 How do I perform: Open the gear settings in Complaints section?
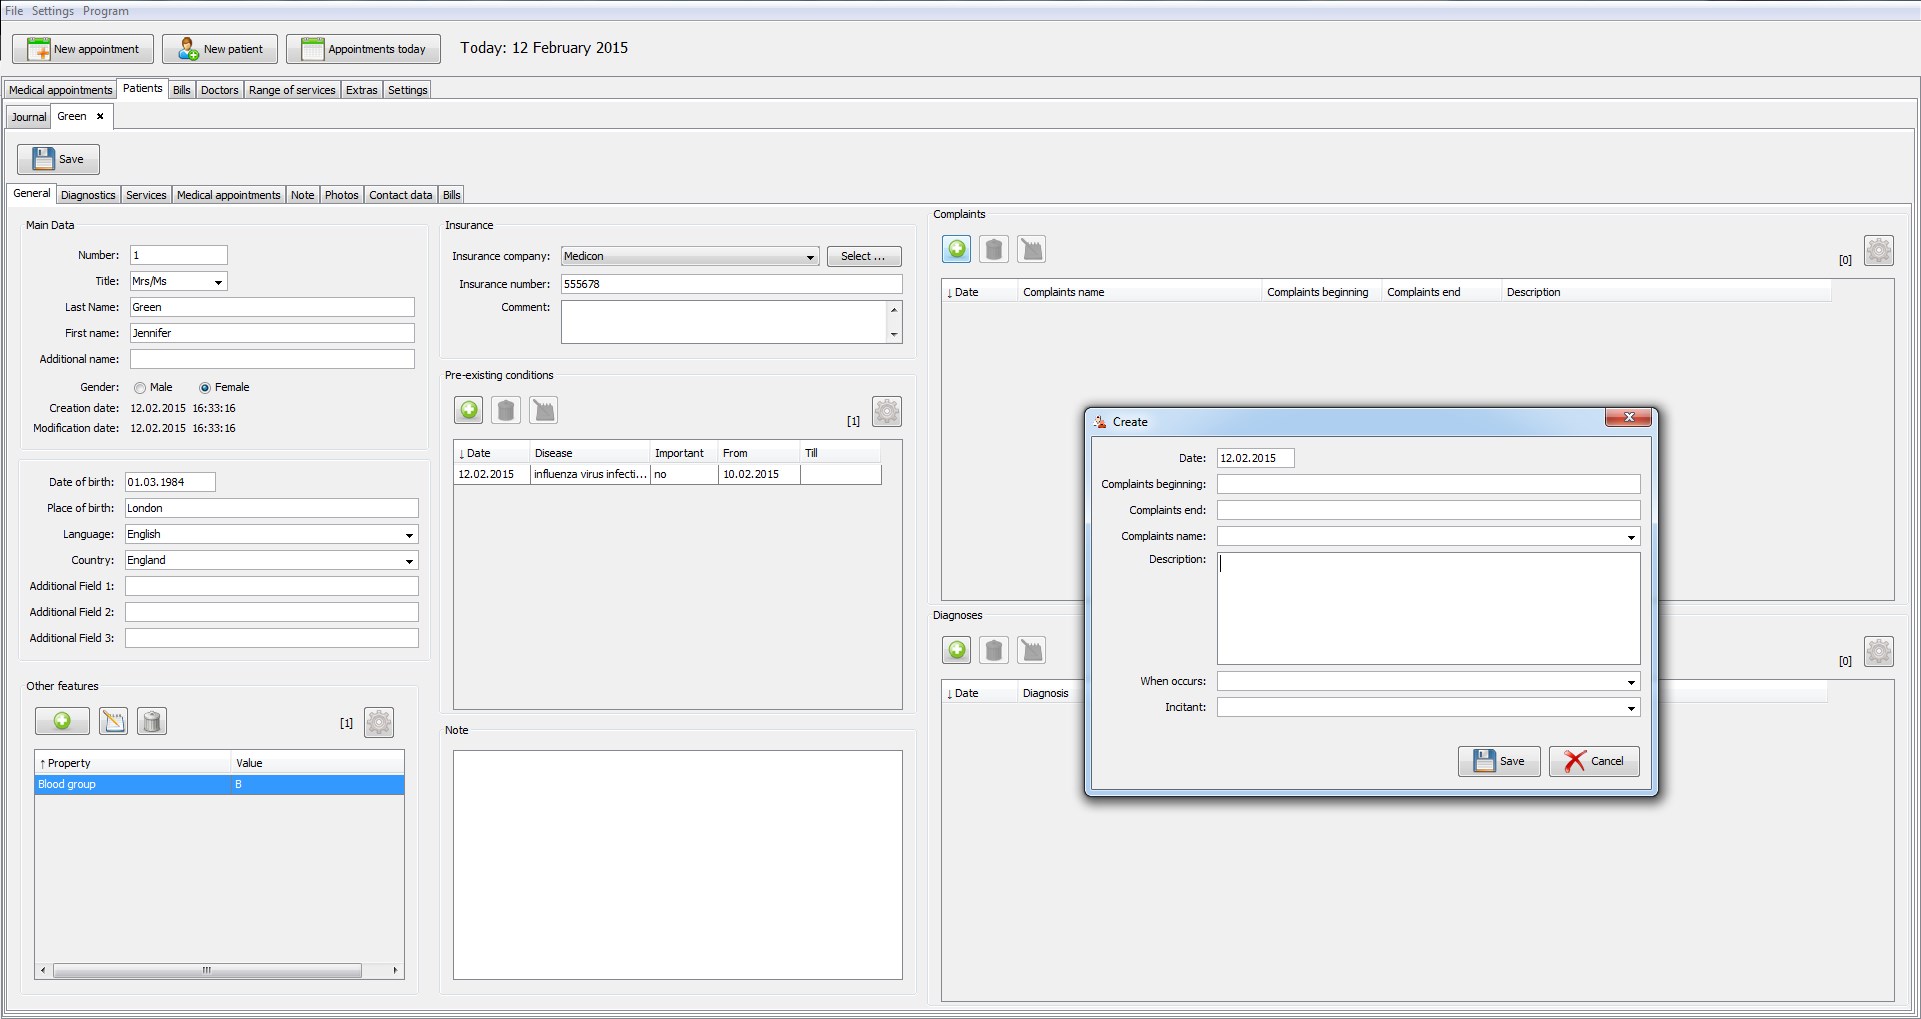click(x=1878, y=250)
